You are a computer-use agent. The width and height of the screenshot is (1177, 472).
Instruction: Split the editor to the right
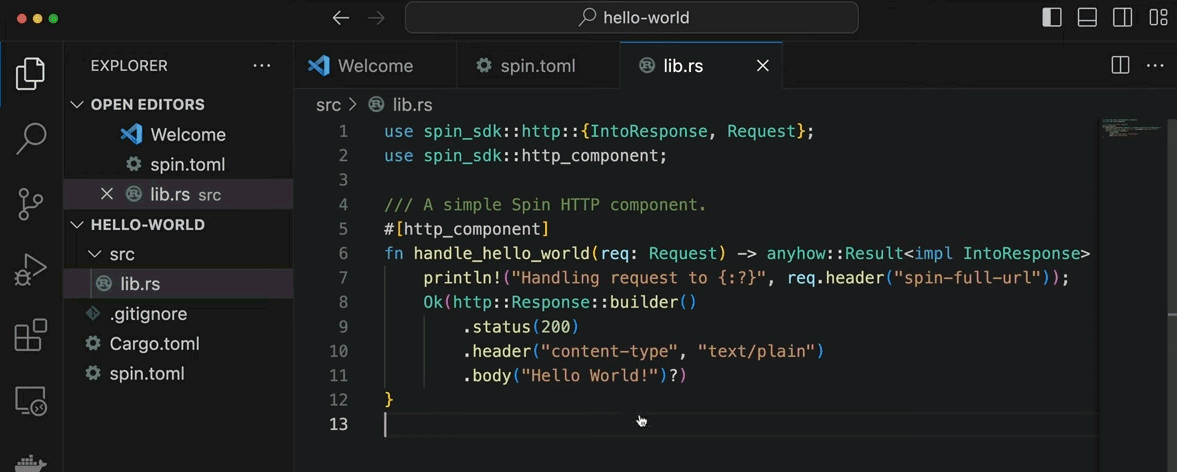[1120, 66]
